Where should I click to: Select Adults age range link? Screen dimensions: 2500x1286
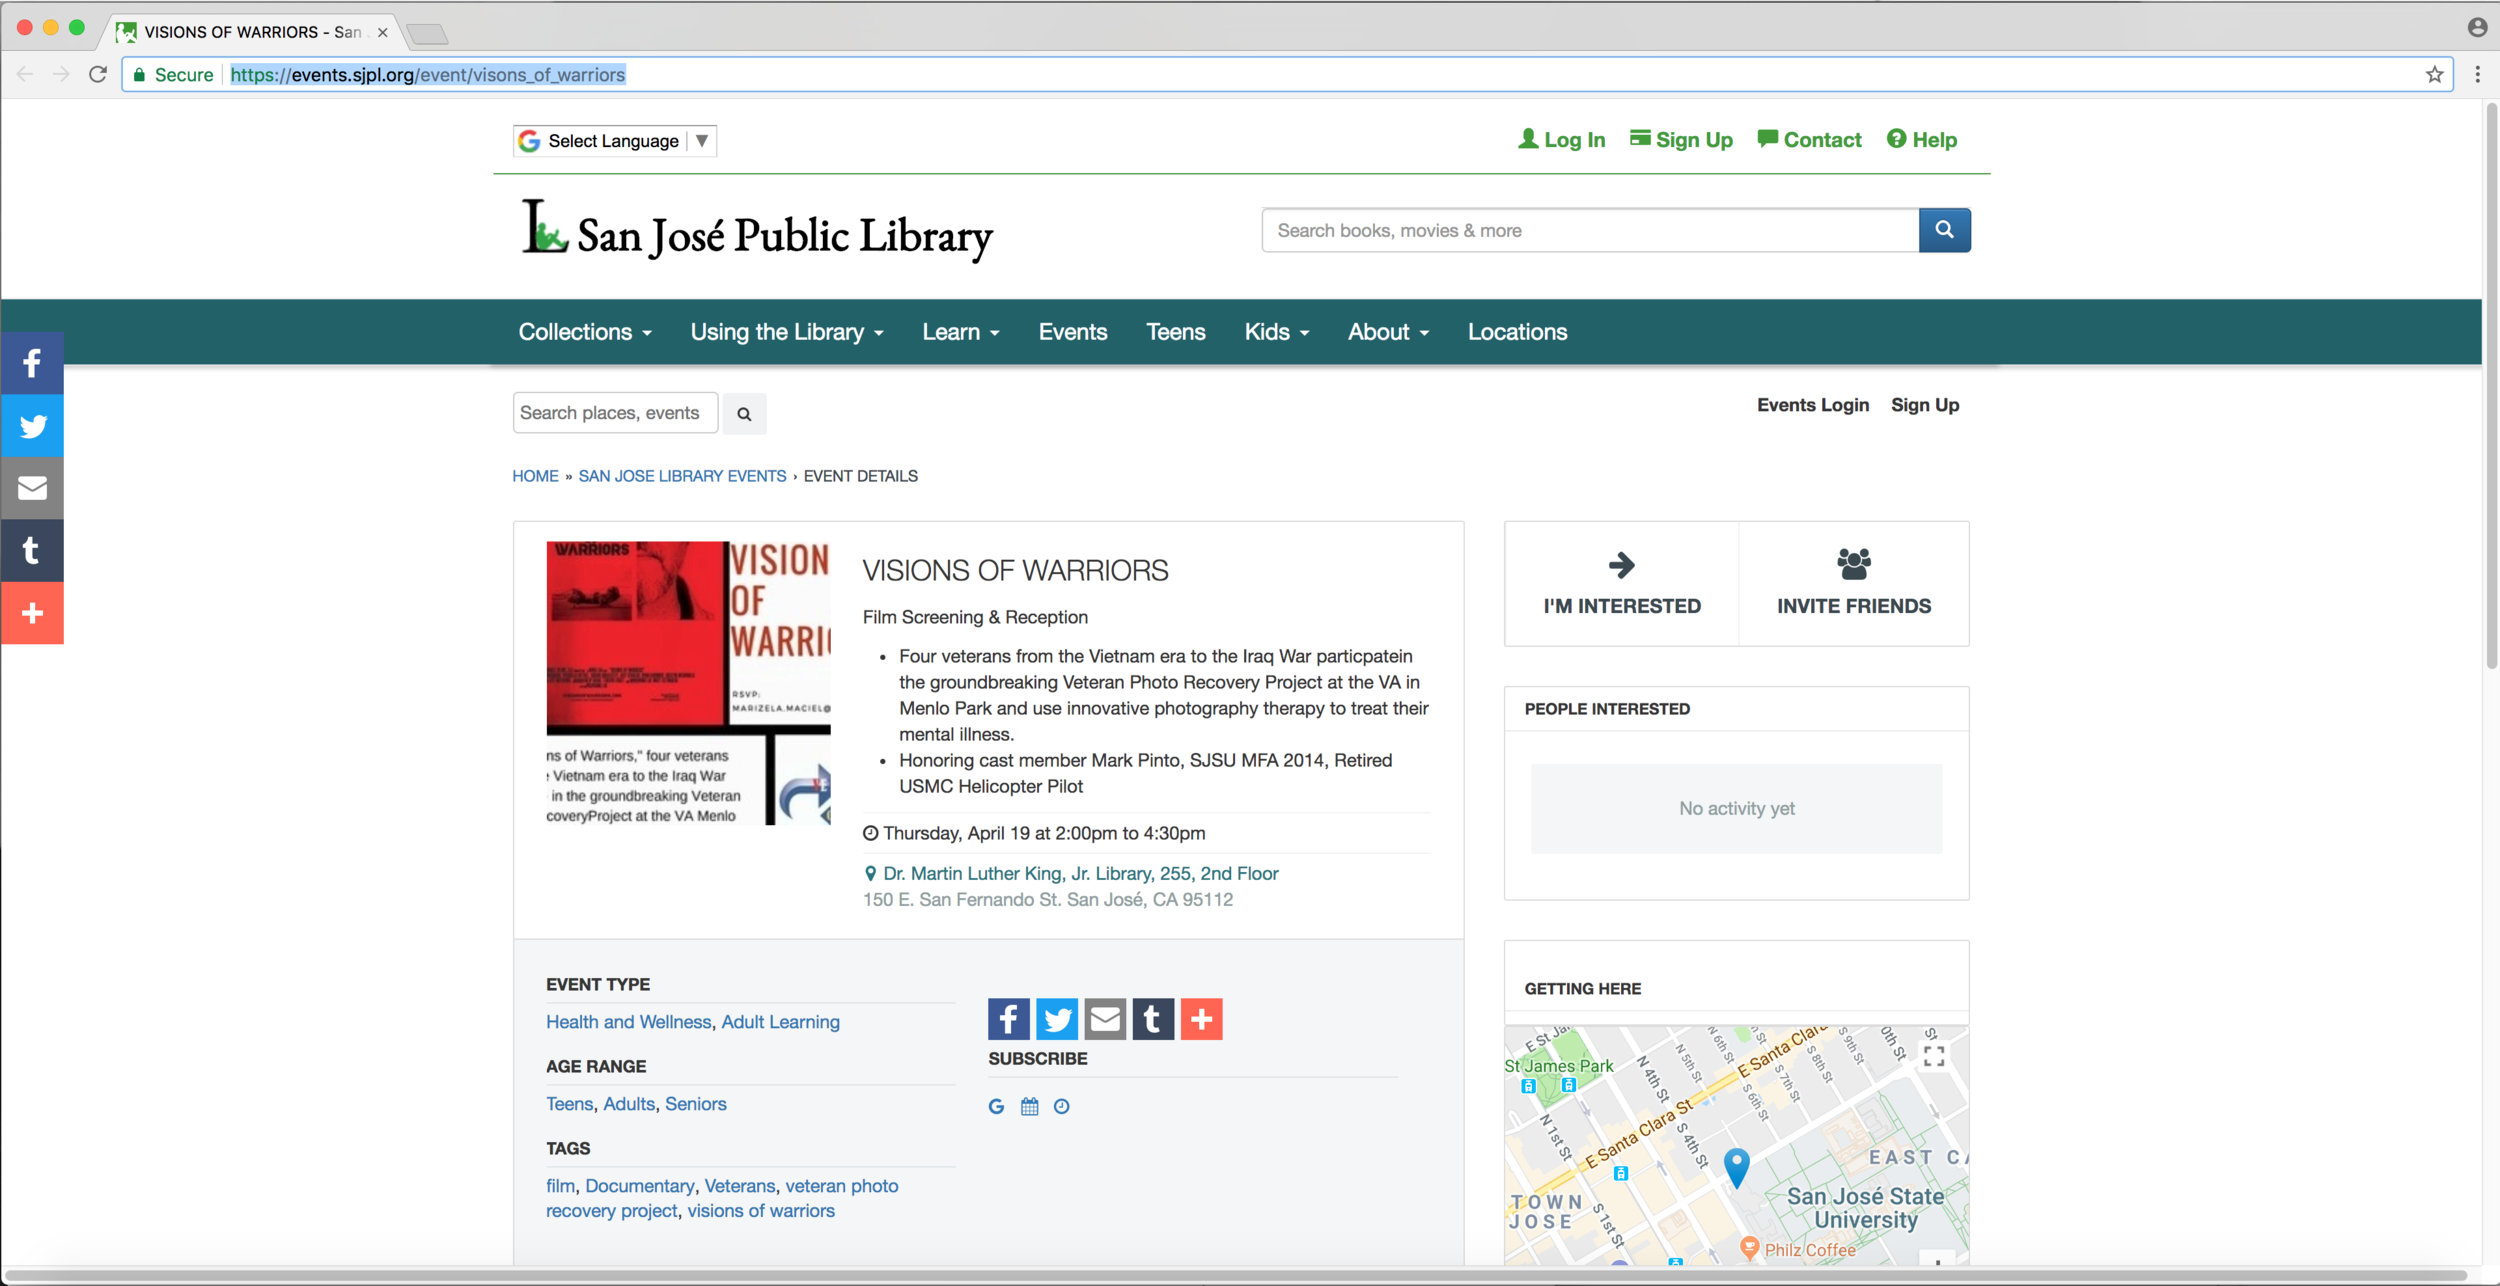pyautogui.click(x=628, y=1104)
